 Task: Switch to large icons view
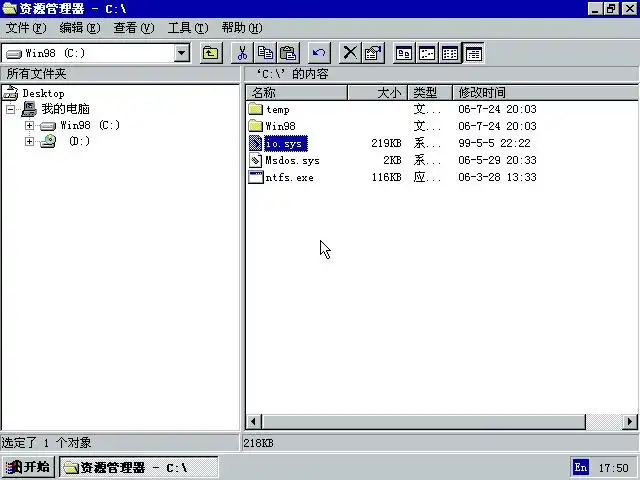coord(404,53)
